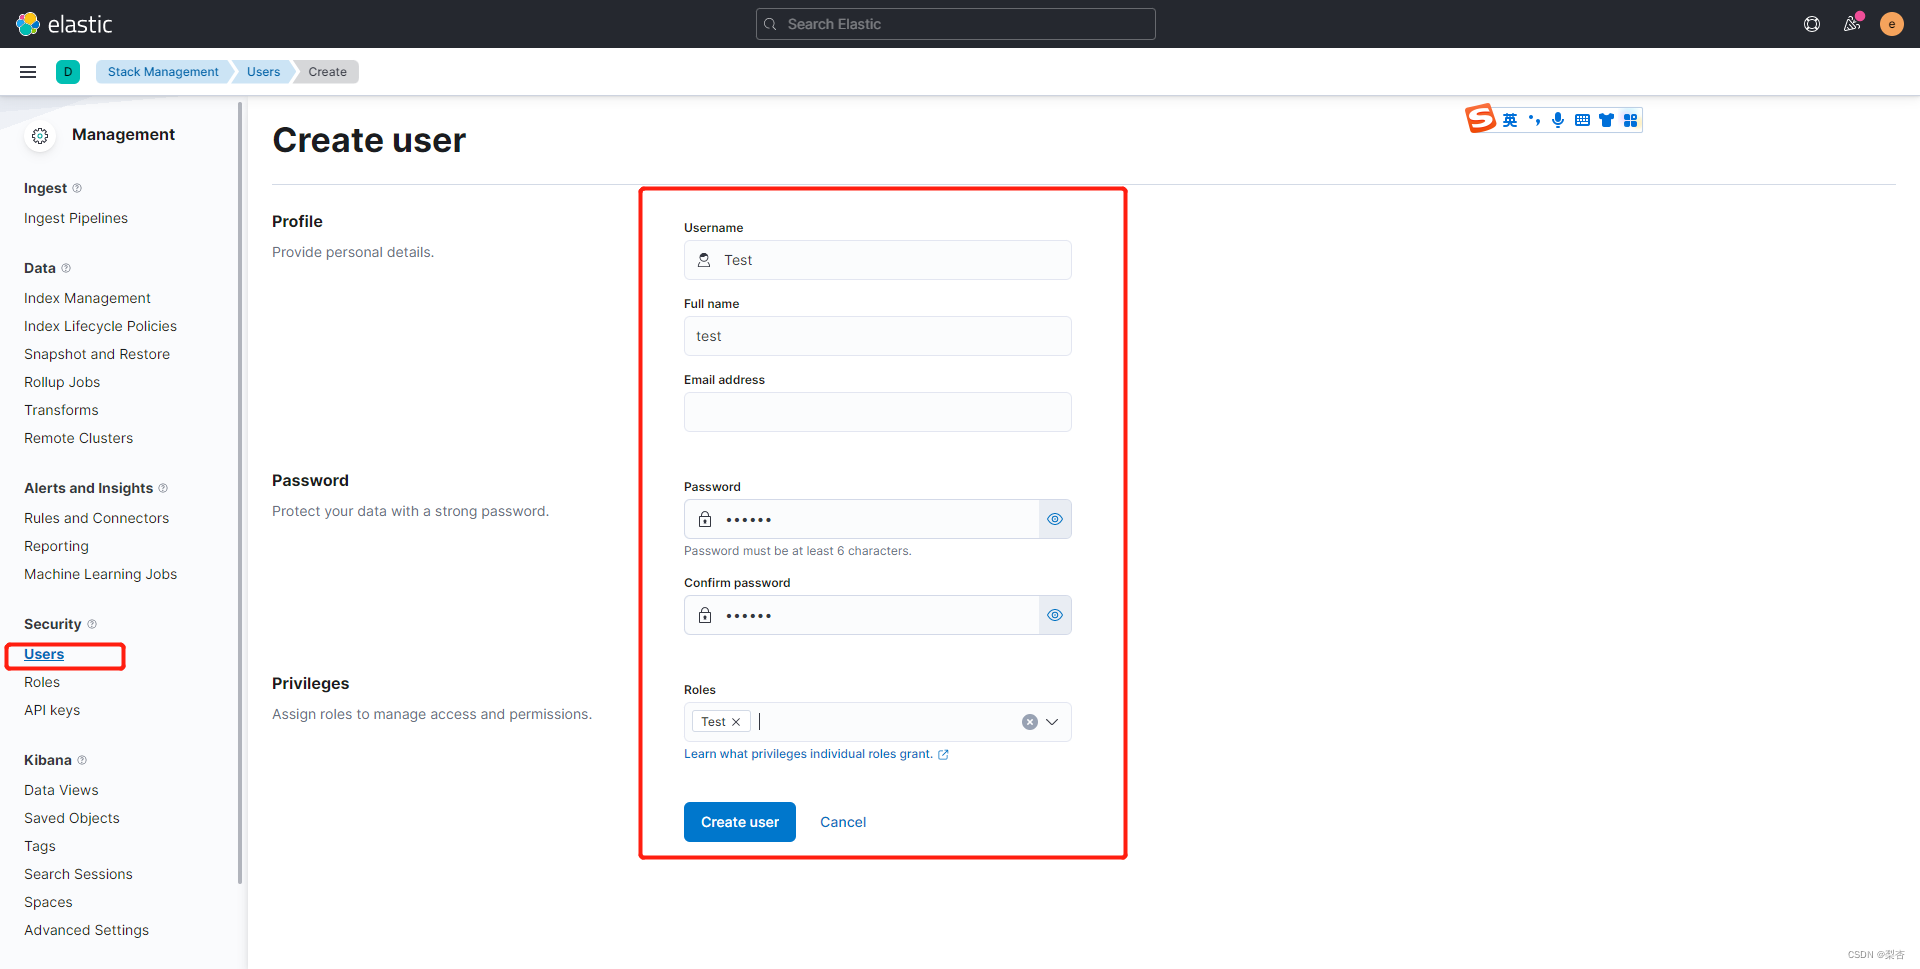Expand the Roles dropdown list
This screenshot has width=1920, height=969.
click(1052, 722)
